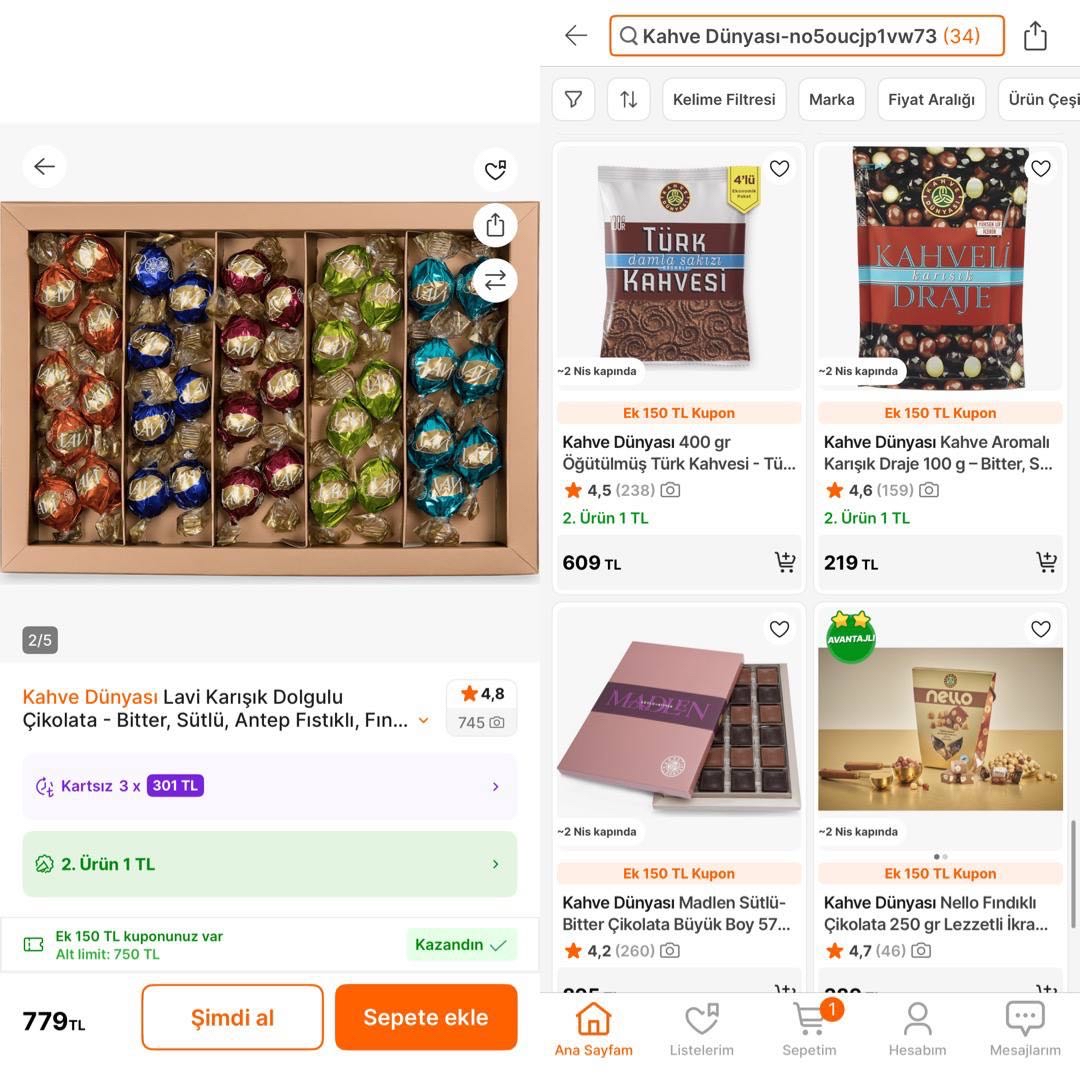Open the Fiyat Aralığı filter
Viewport: 1080px width, 1080px height.
(931, 100)
